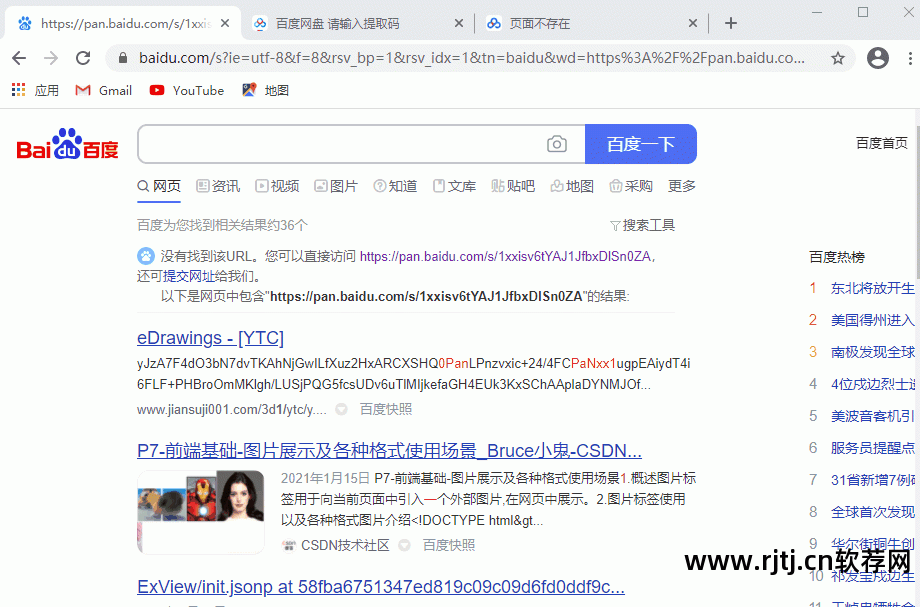Click the CSDN技术社区 source icon
The image size is (920, 607).
(287, 545)
